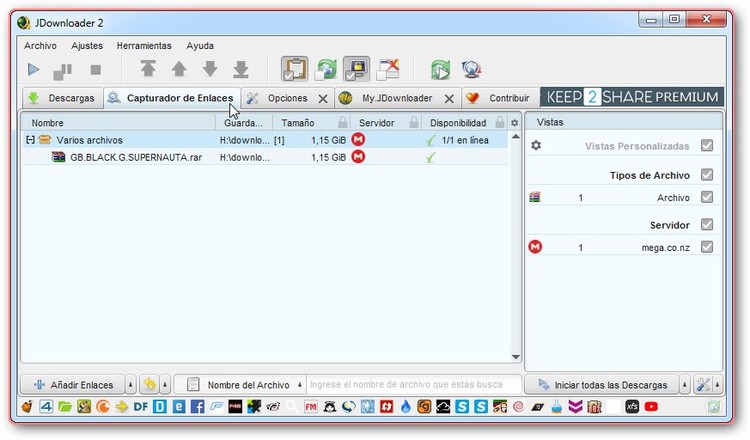This screenshot has height=440, width=750.
Task: Close the My.JDownloader tab
Action: tap(449, 99)
